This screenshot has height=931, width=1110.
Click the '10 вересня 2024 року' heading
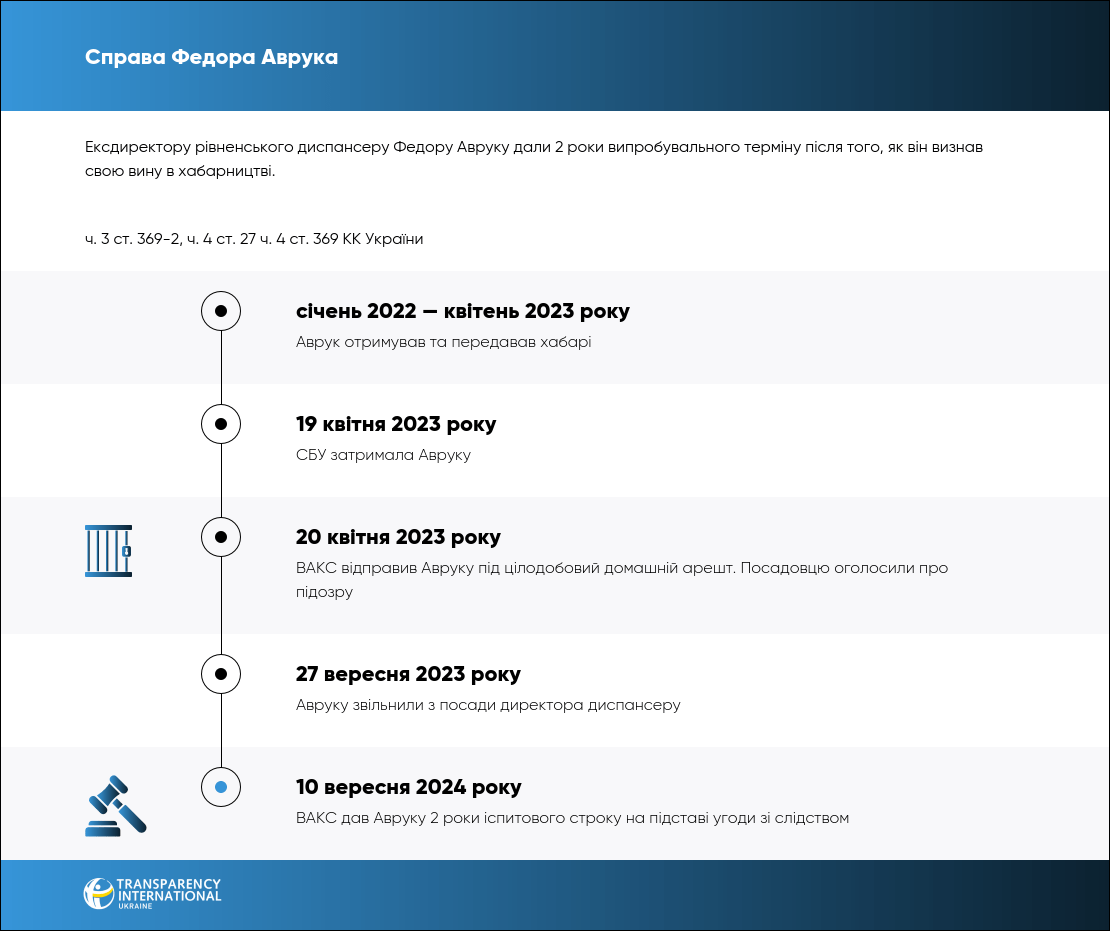pos(408,787)
